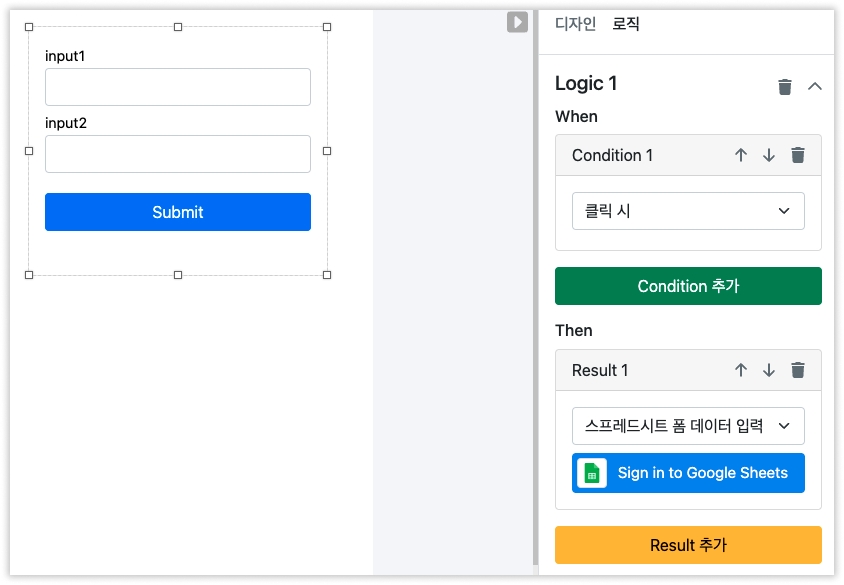Delete Logic 1 with trash icon
Screen dimensions: 844x585
(x=785, y=87)
